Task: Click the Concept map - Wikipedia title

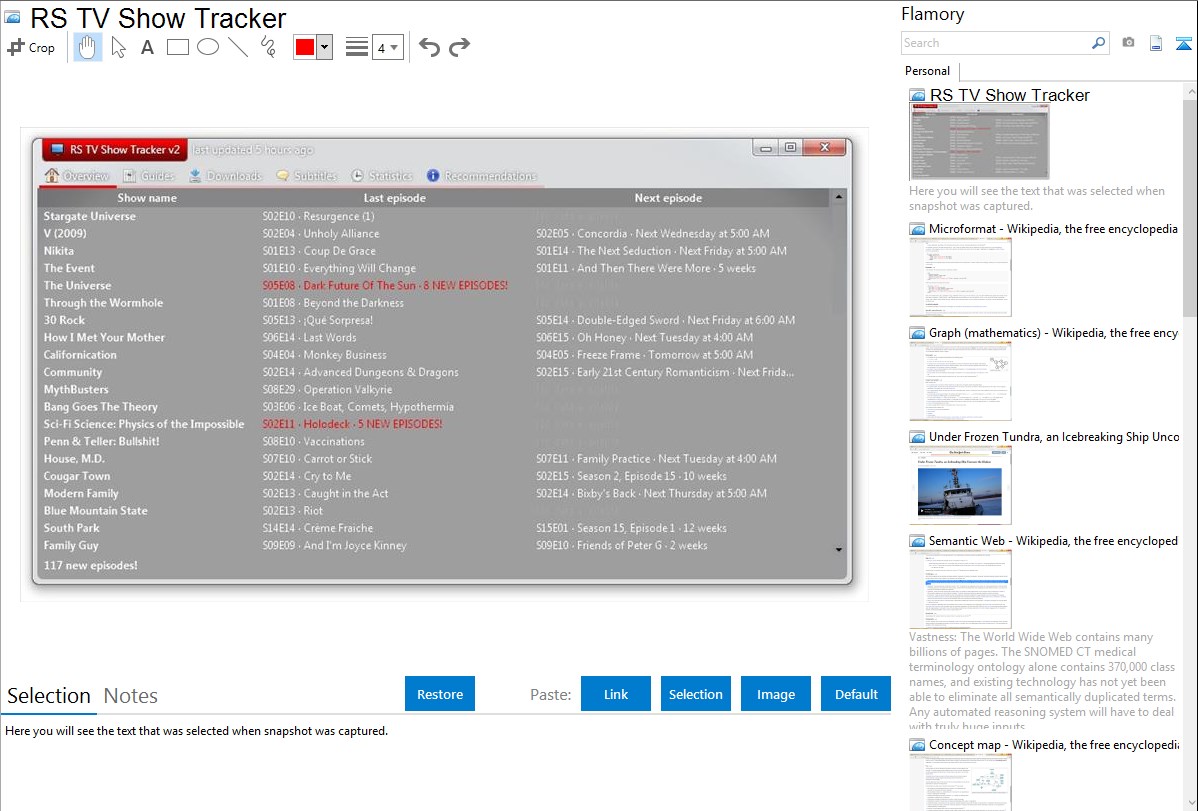Action: click(1053, 744)
